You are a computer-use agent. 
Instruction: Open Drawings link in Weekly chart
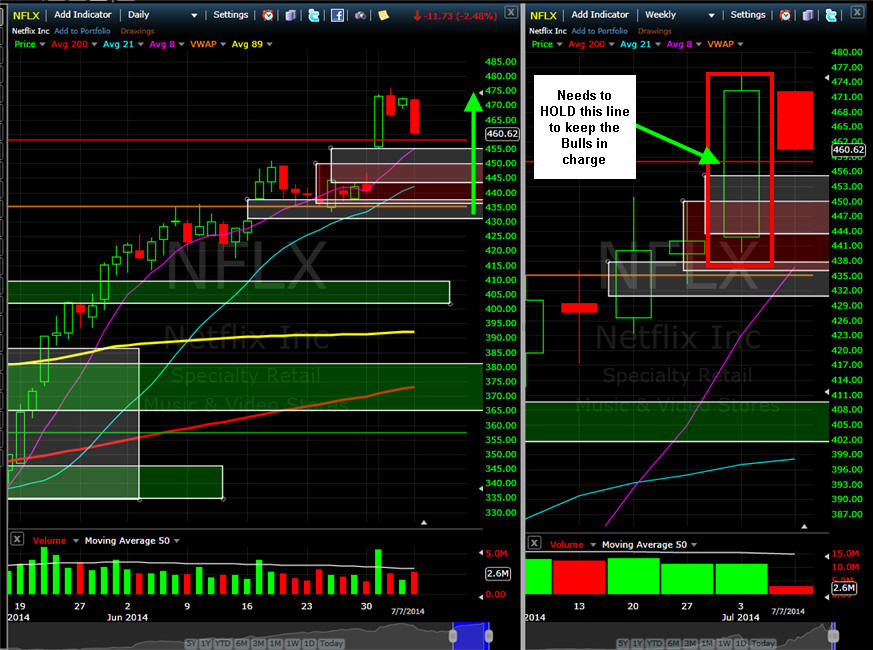pyautogui.click(x=655, y=31)
